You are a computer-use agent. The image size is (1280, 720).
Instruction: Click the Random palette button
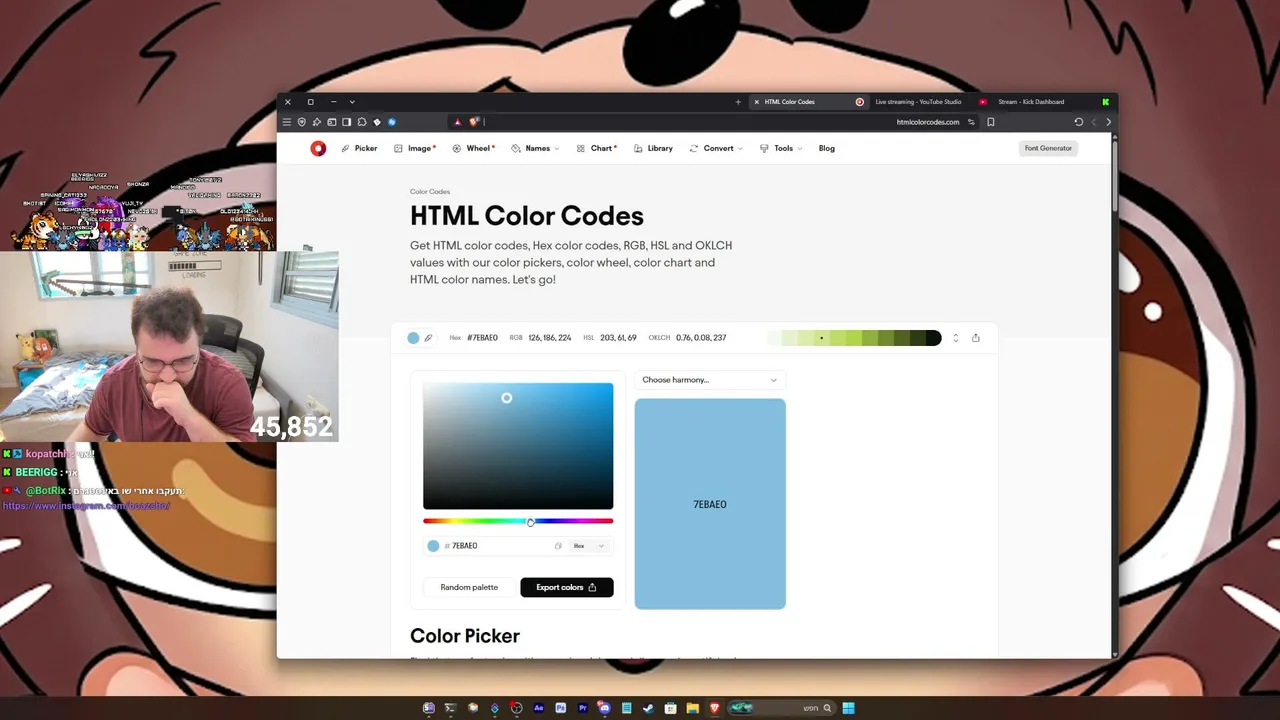(469, 587)
